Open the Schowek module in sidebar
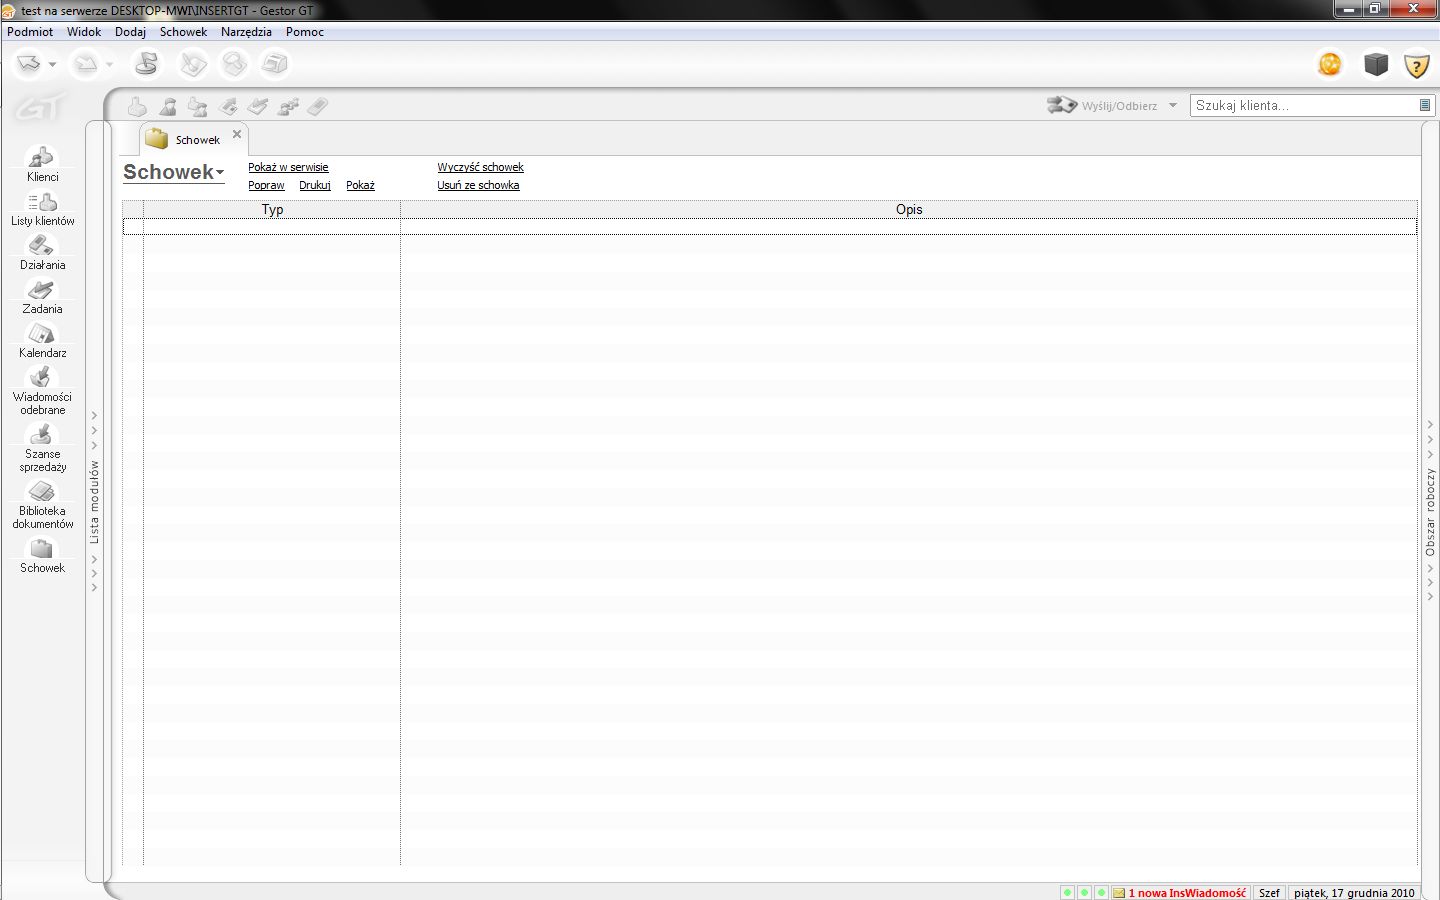 point(42,556)
